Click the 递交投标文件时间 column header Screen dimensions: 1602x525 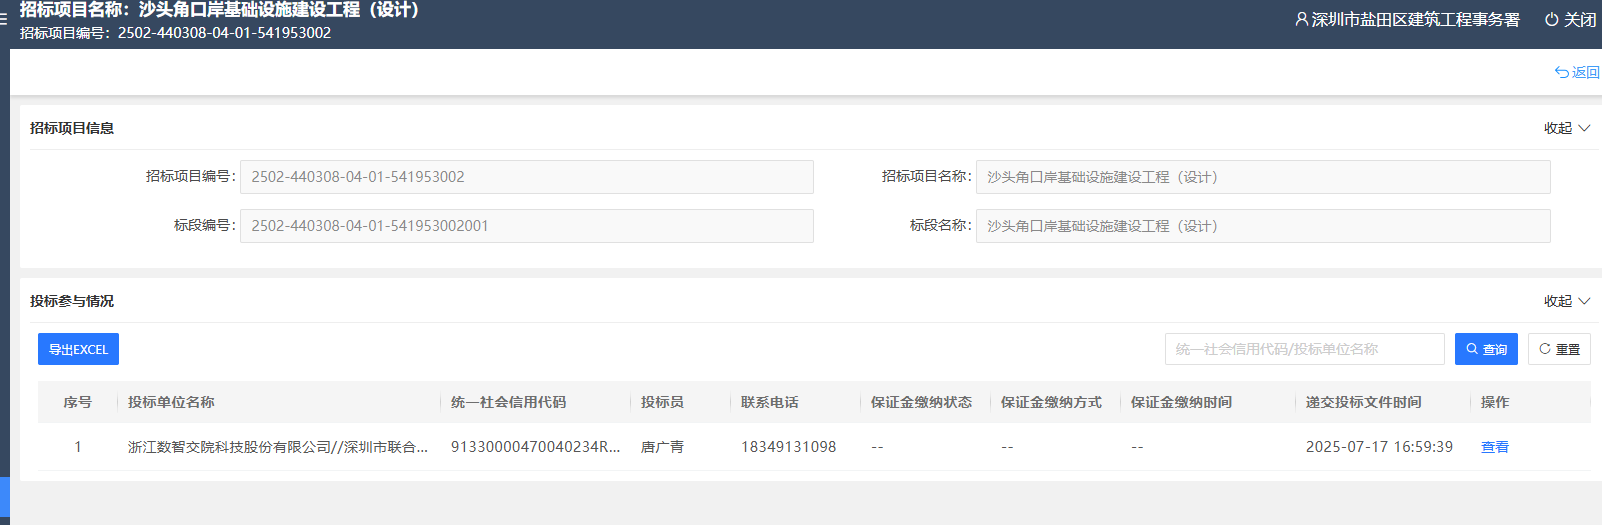point(1363,402)
